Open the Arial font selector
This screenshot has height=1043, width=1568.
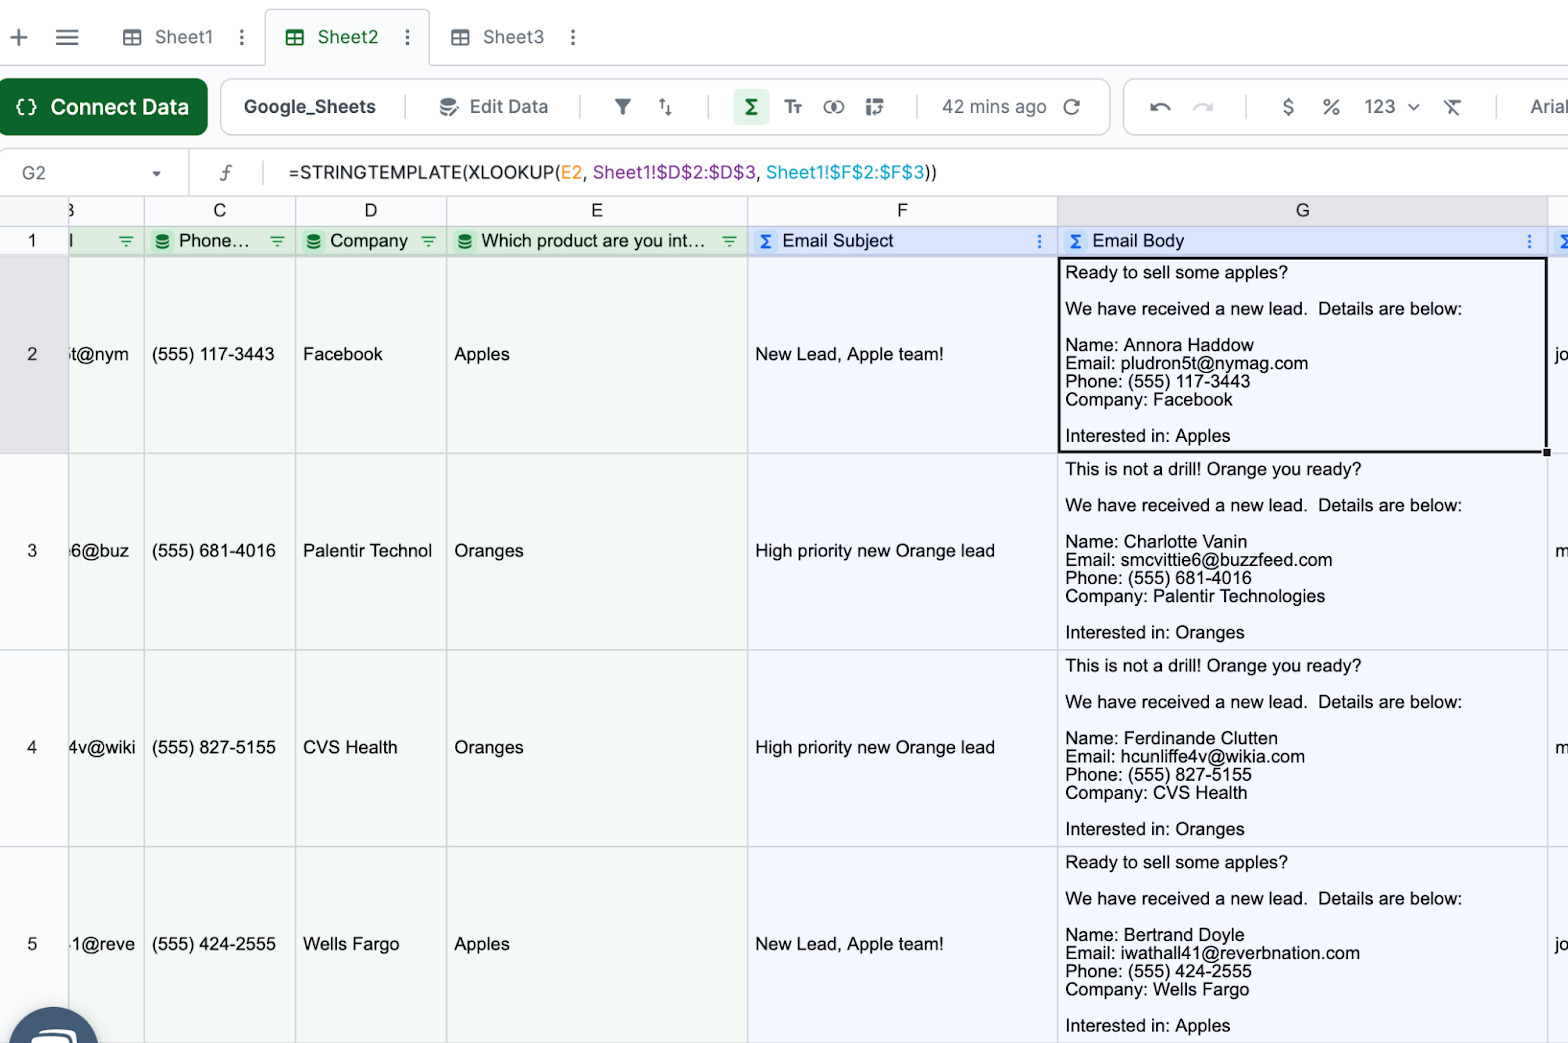[x=1548, y=107]
